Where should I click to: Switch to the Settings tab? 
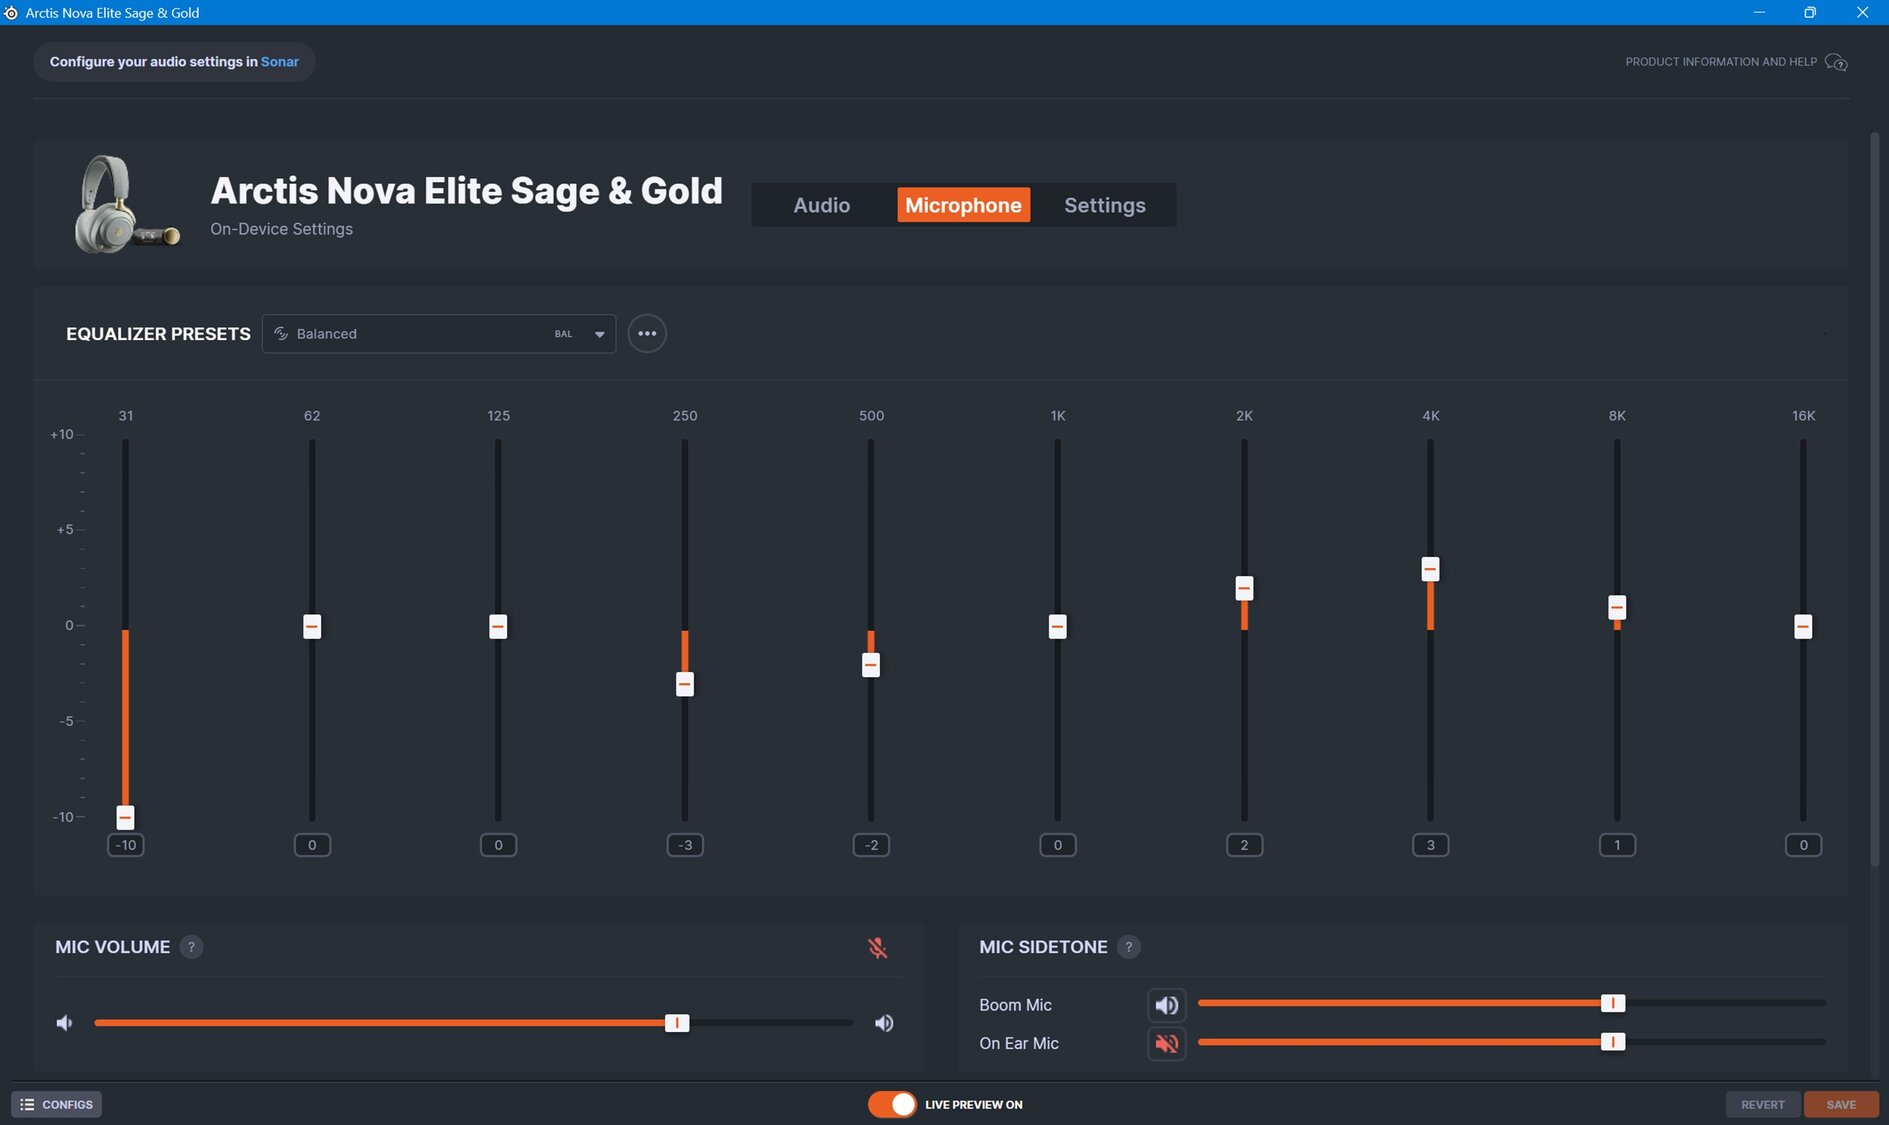point(1104,205)
